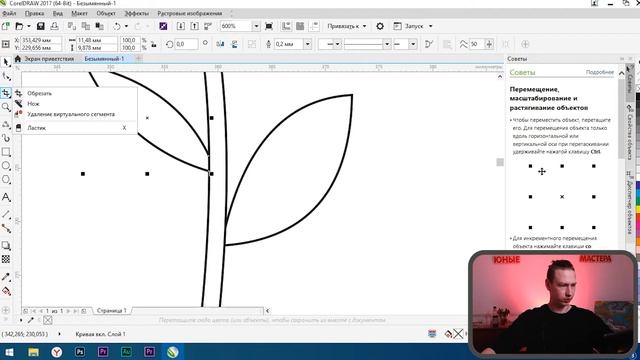Open the Объект menu

click(x=106, y=13)
